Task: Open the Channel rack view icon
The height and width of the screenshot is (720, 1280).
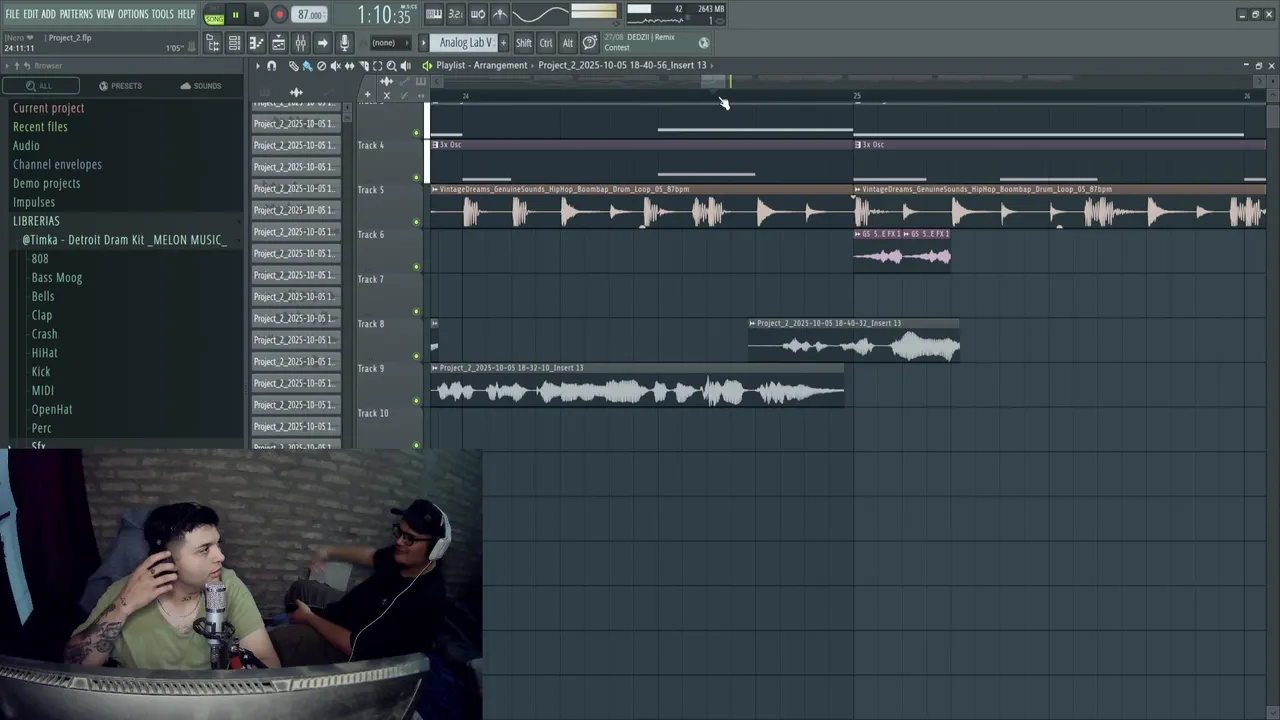Action: [x=234, y=43]
